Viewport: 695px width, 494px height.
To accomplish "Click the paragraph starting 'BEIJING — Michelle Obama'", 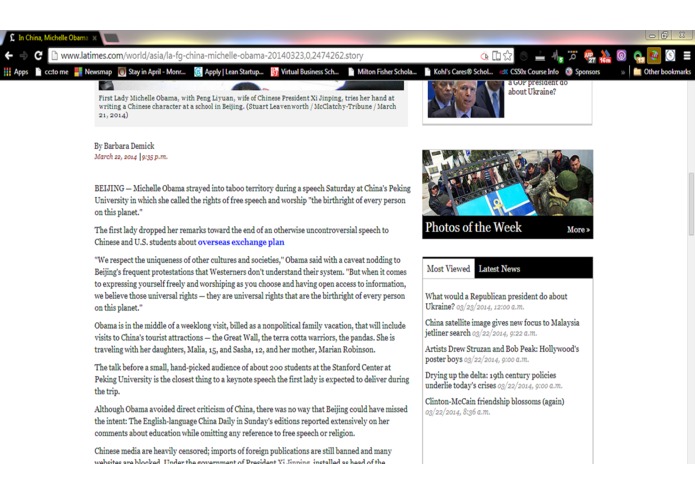I will 253,200.
